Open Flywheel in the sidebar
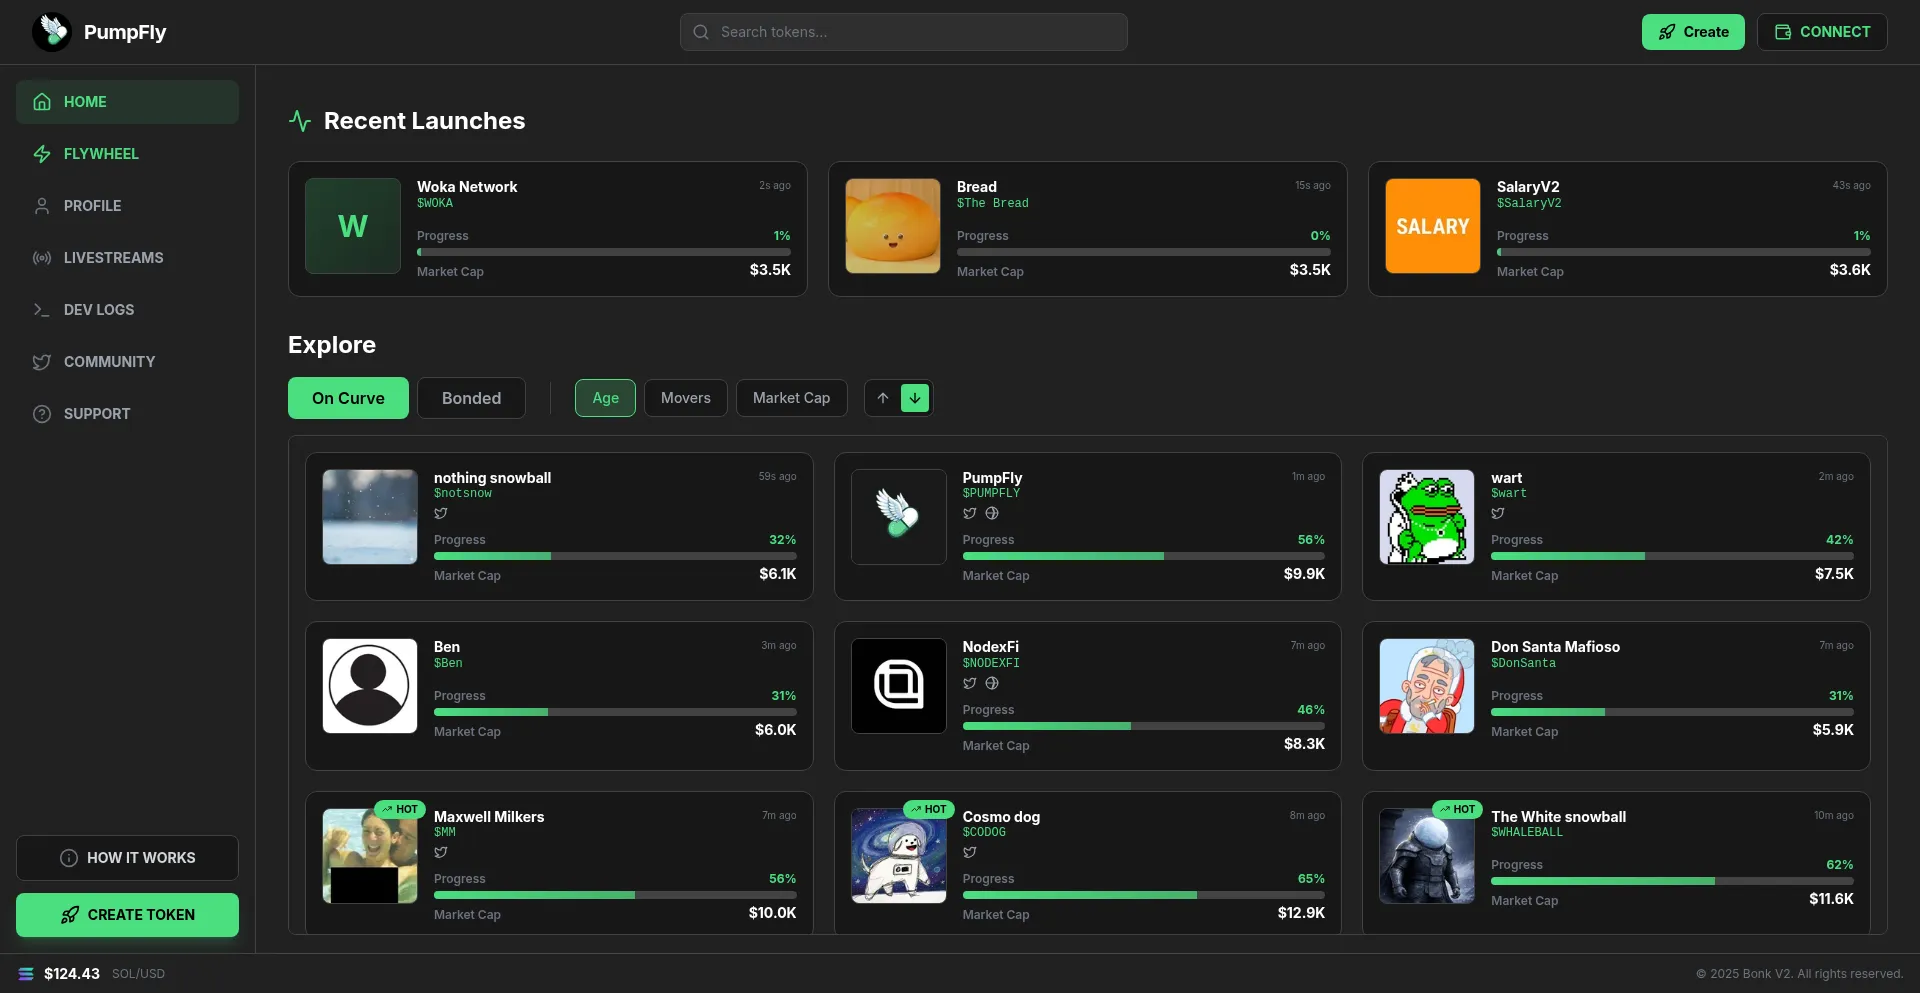Viewport: 1920px width, 993px height. coord(101,154)
